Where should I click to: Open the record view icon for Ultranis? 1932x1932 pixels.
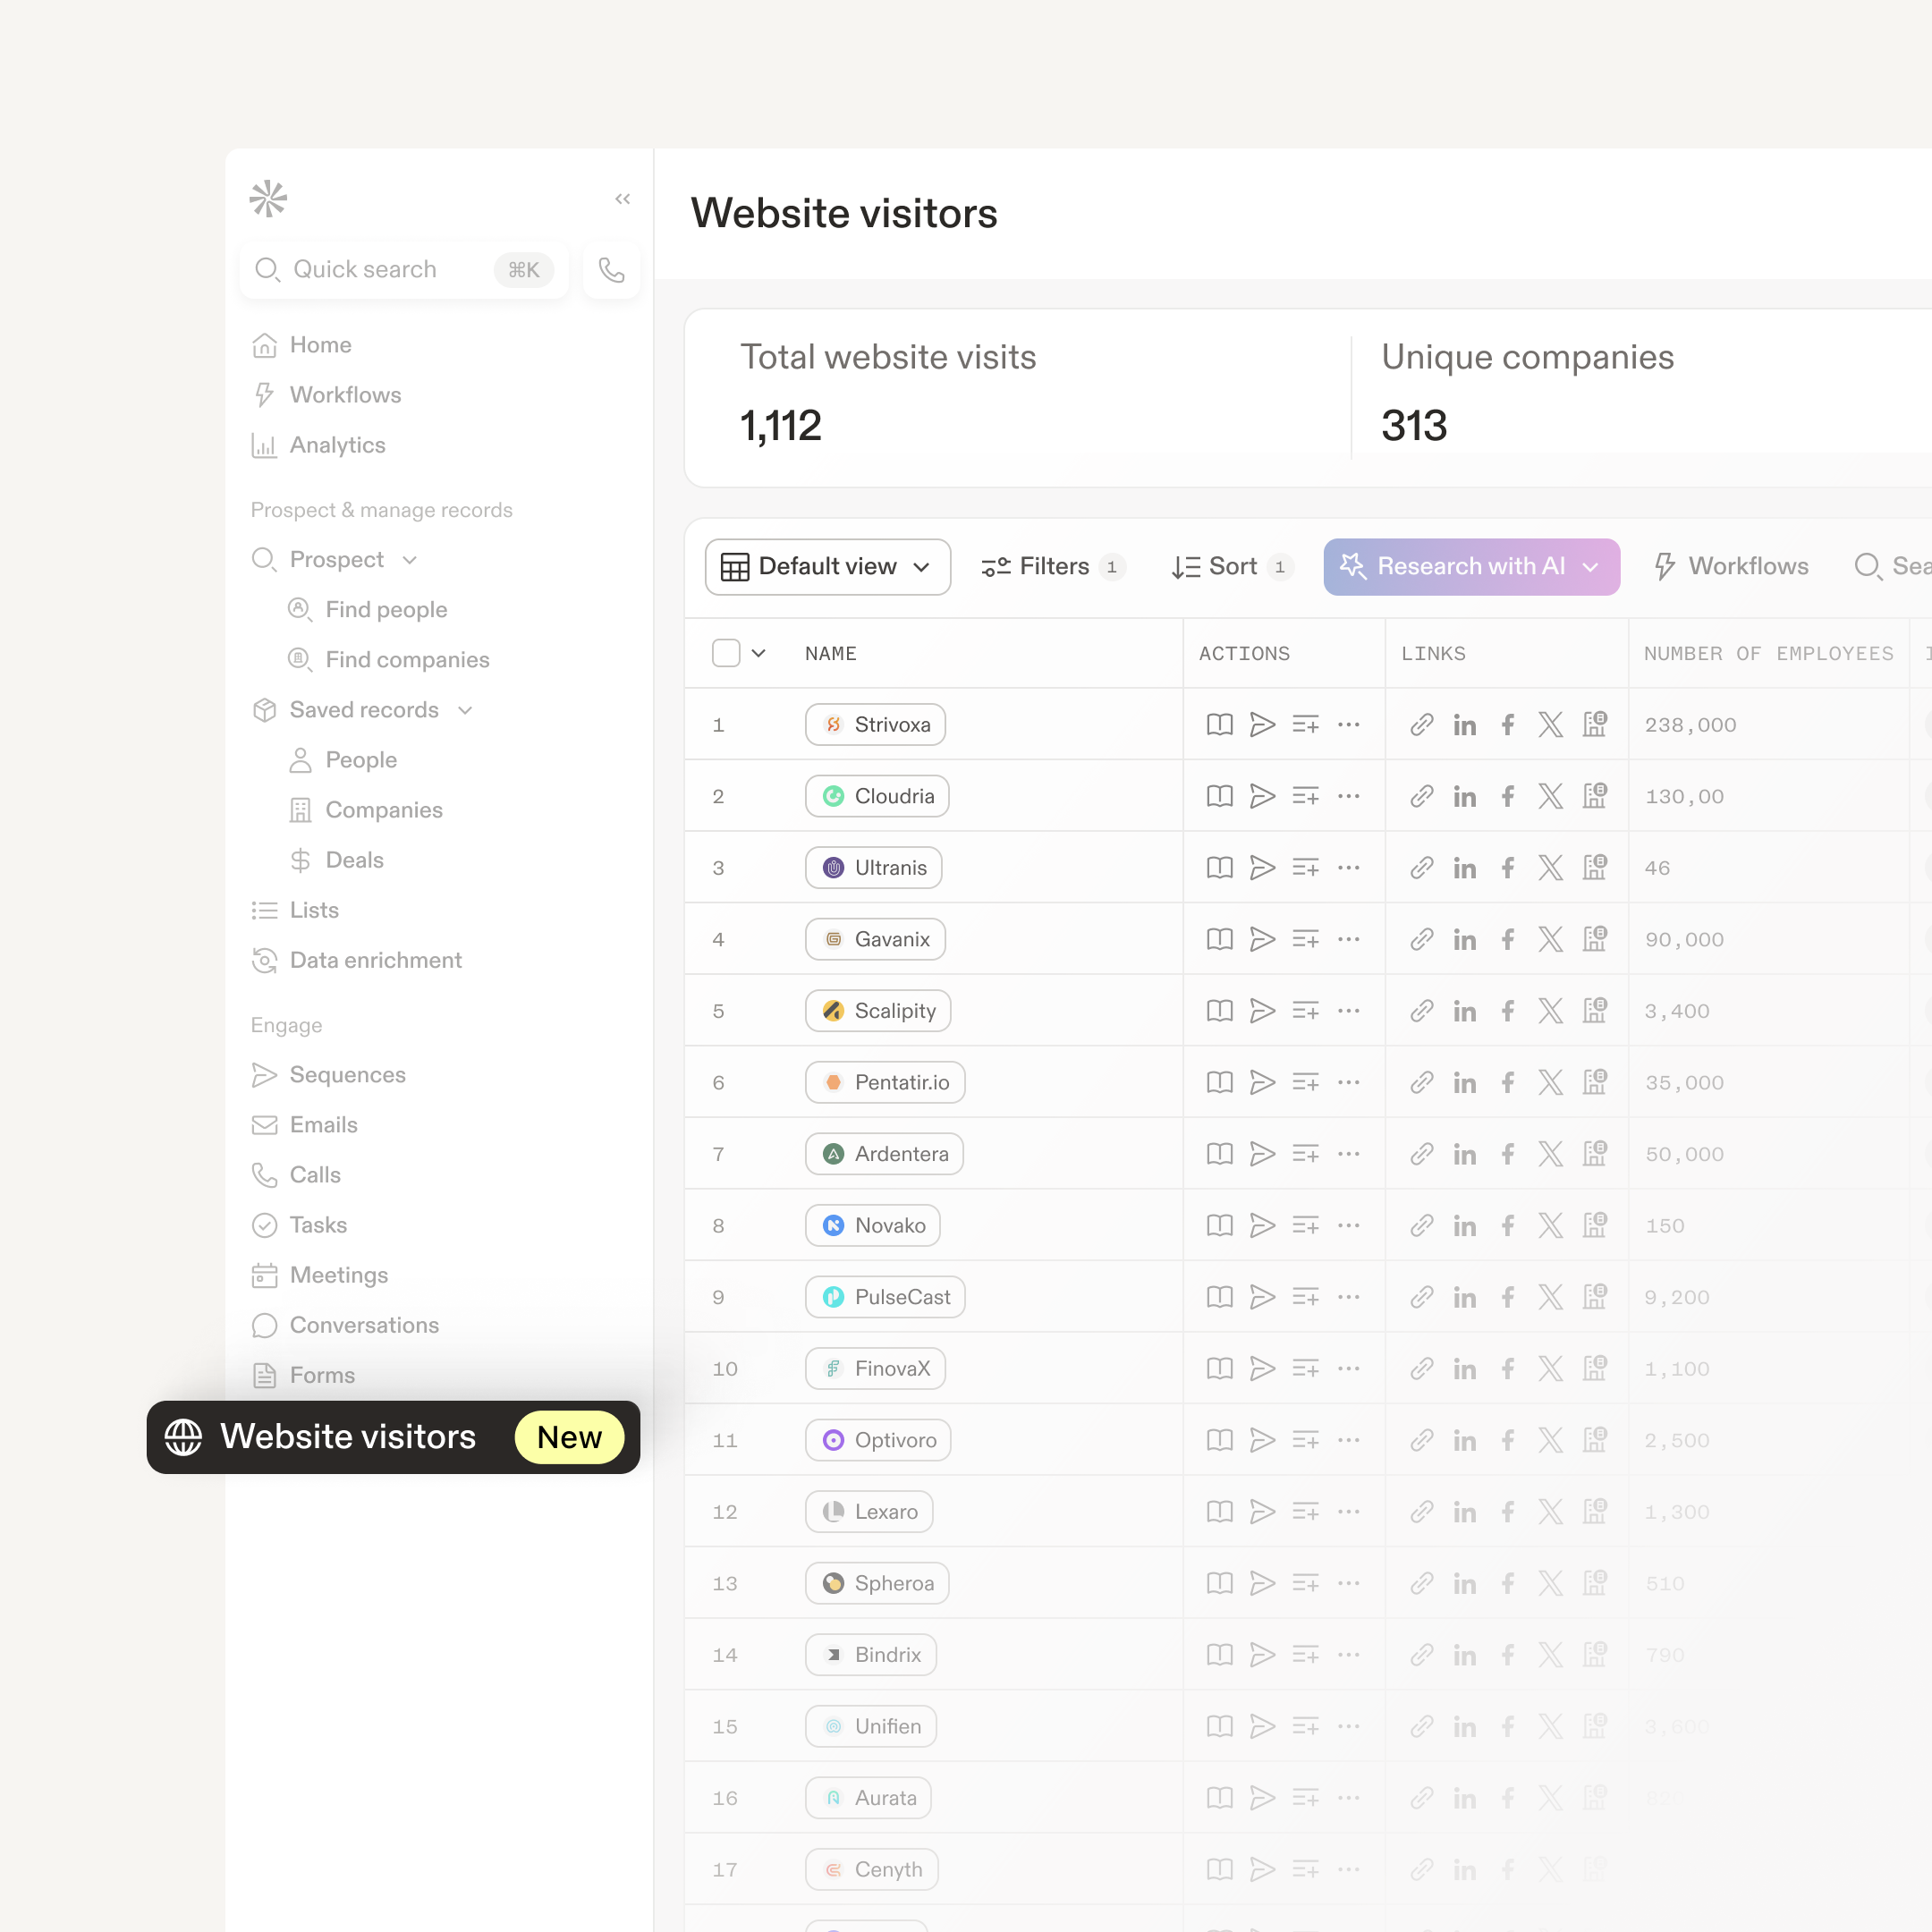point(1219,867)
